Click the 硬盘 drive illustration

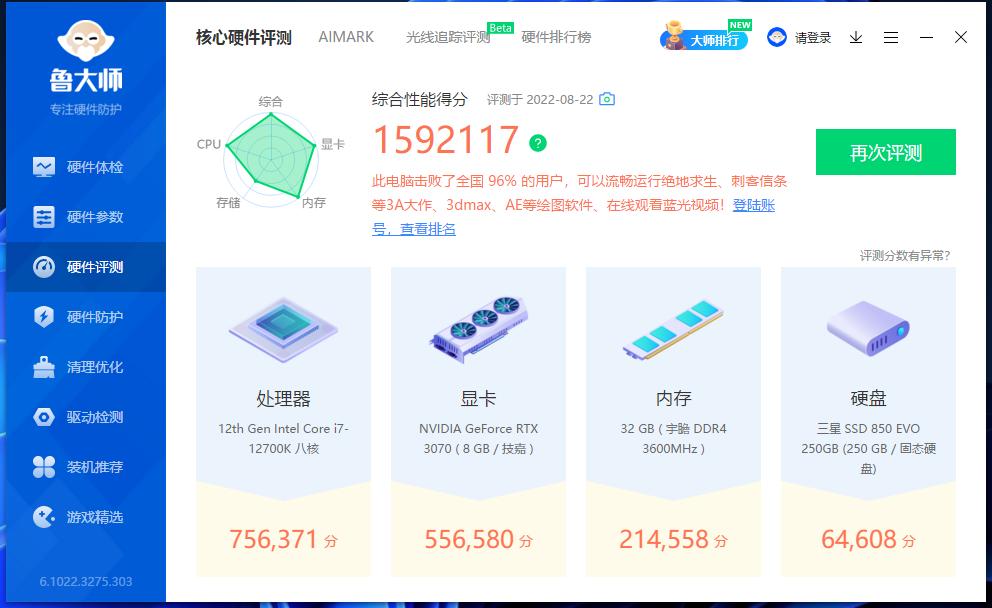868,328
